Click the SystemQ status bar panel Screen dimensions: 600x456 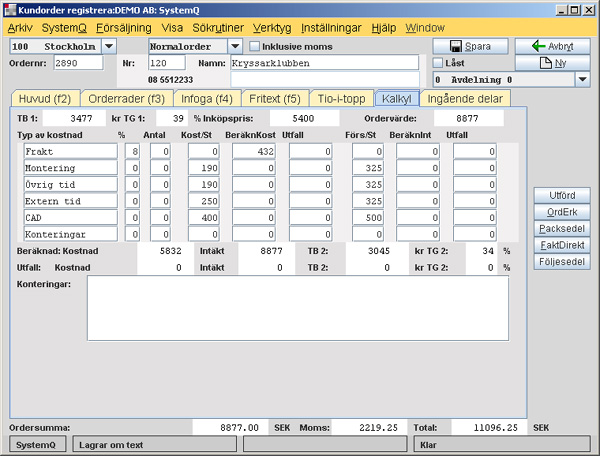(37, 445)
